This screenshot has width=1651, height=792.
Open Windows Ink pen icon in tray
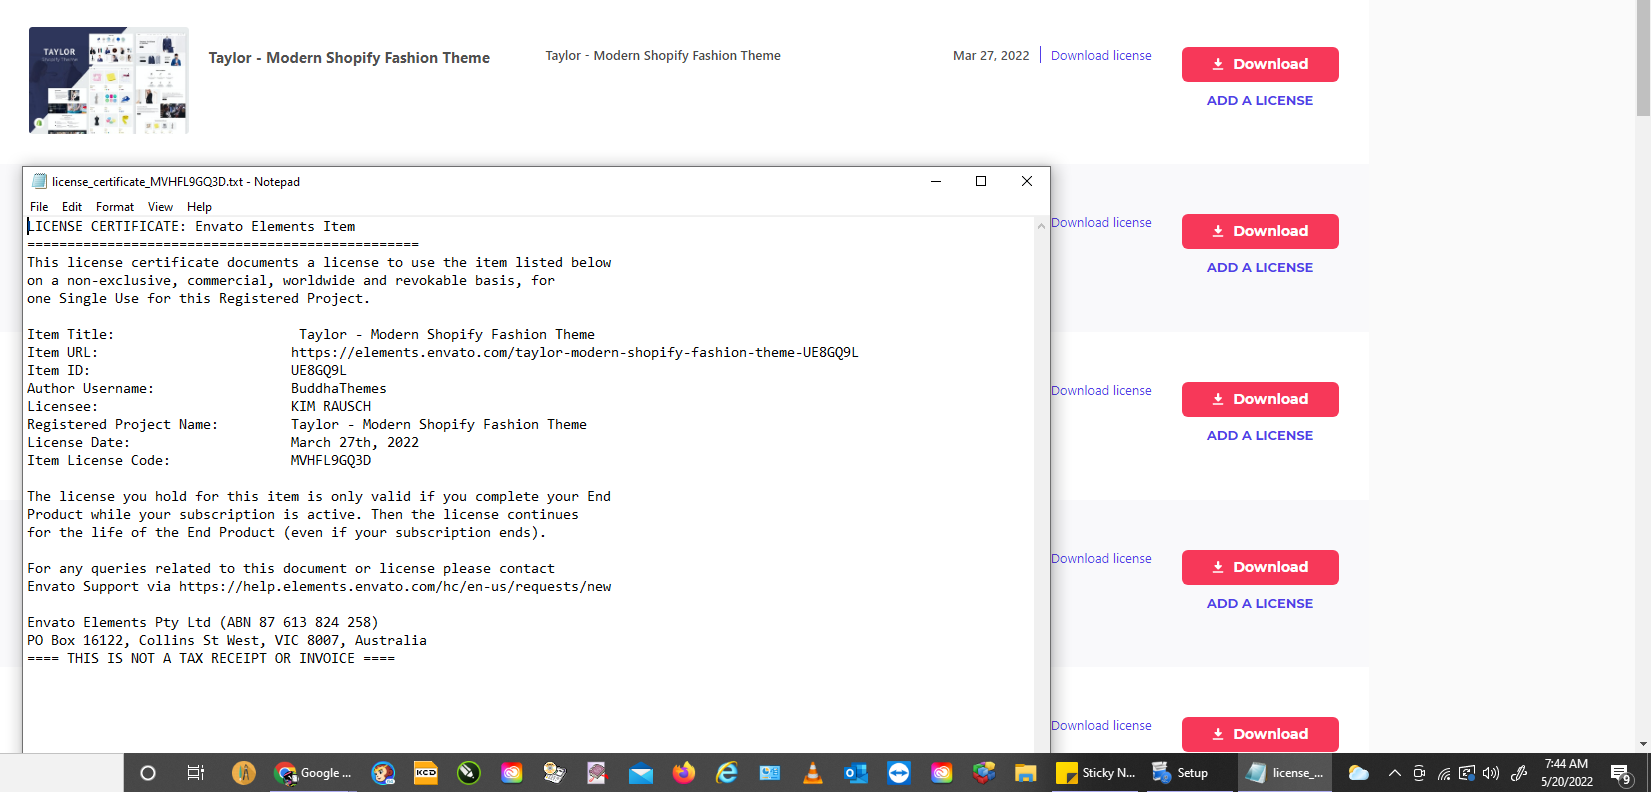pos(1518,773)
